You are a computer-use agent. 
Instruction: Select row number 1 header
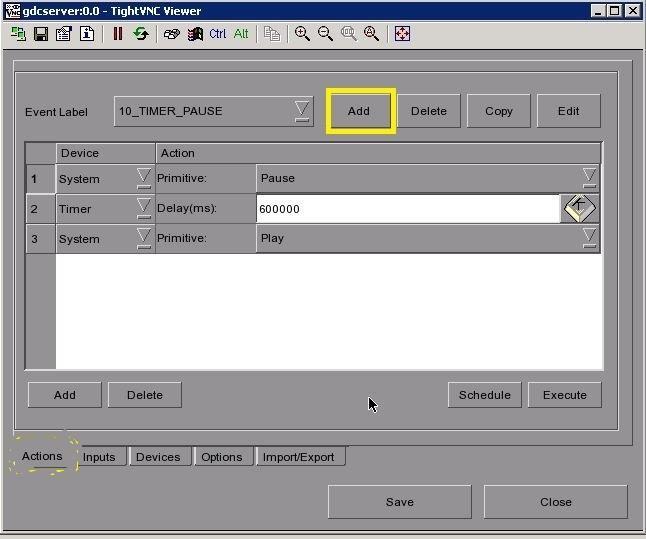click(40, 179)
